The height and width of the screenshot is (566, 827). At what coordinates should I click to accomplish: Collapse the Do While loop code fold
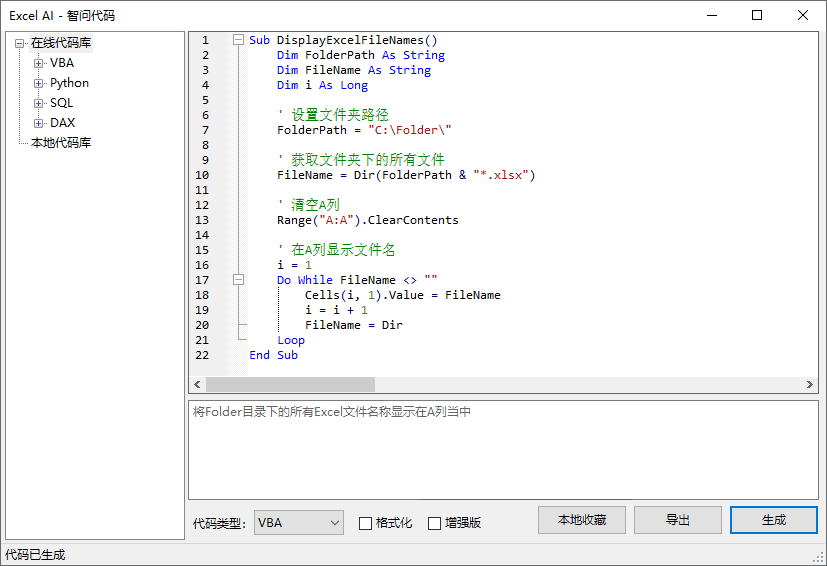click(238, 280)
